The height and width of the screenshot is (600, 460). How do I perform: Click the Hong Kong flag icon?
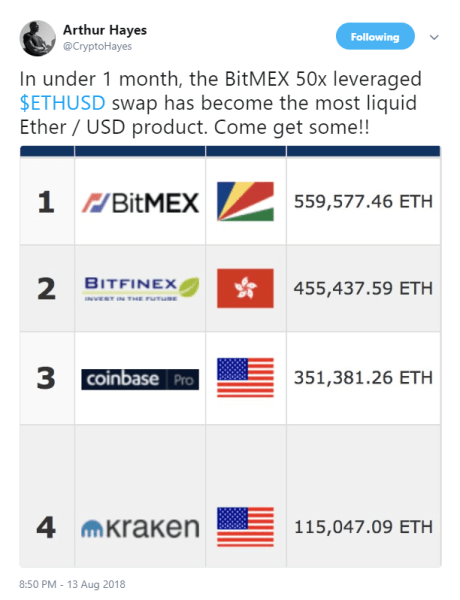245,288
